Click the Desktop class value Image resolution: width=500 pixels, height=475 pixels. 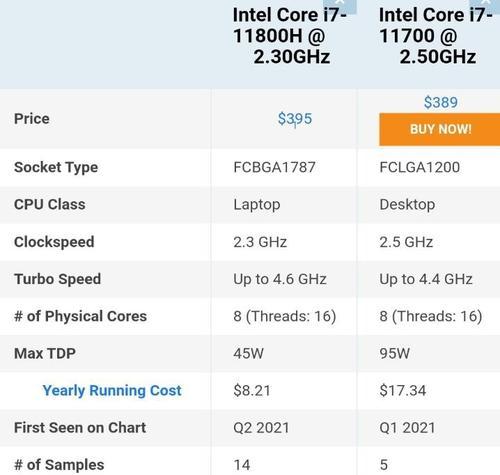pyautogui.click(x=407, y=205)
